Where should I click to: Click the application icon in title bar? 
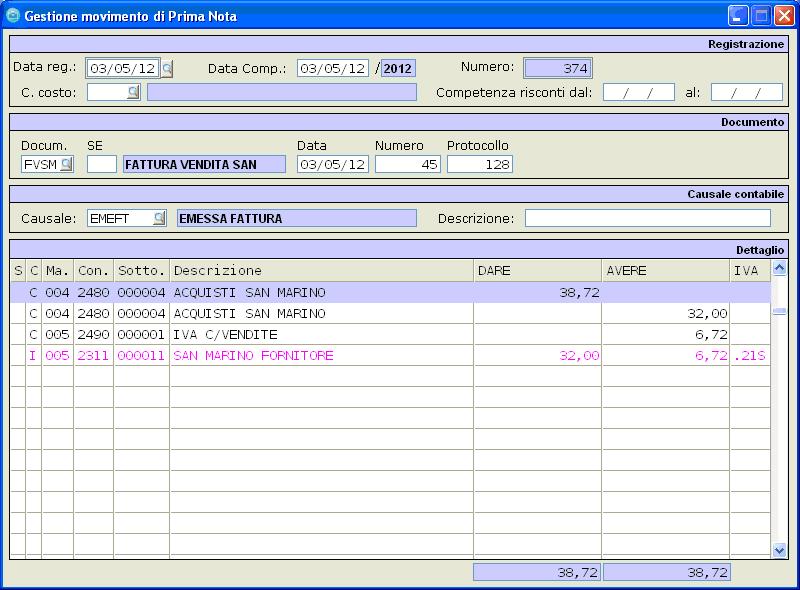pos(13,17)
